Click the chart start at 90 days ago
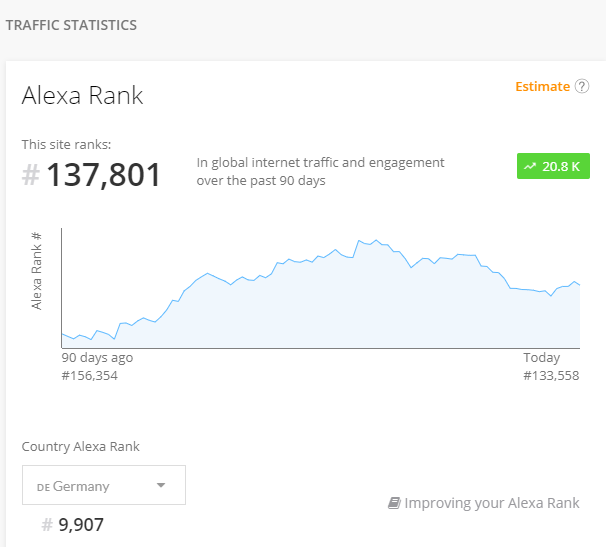Screen dimensions: 606x547 pos(63,334)
